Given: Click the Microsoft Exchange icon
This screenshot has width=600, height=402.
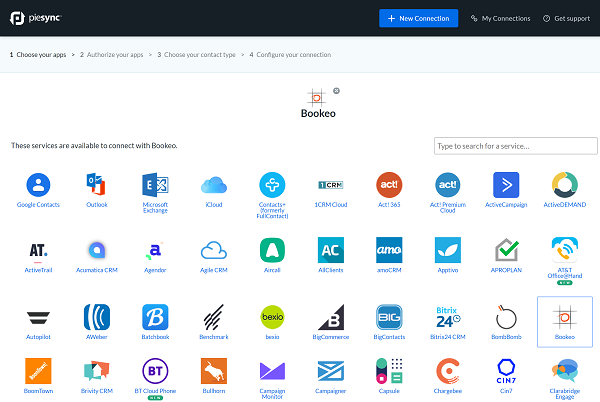Looking at the screenshot, I should tap(155, 185).
